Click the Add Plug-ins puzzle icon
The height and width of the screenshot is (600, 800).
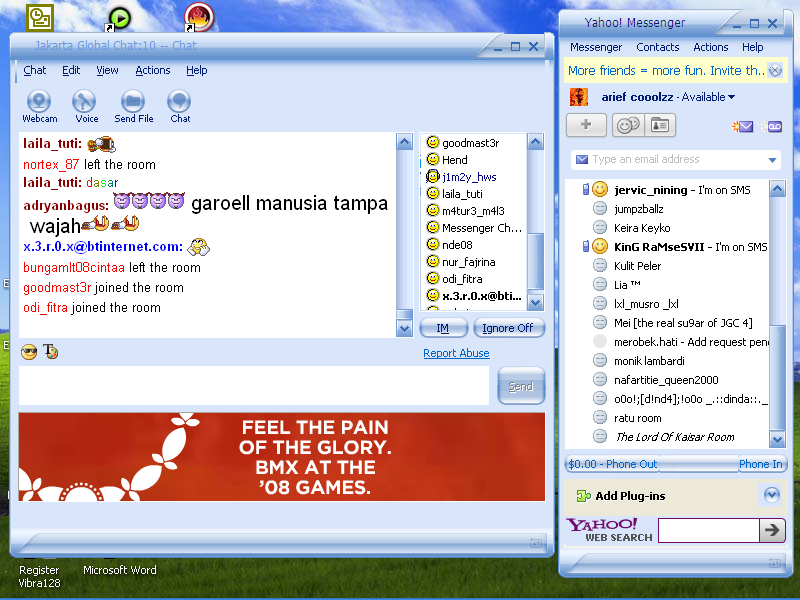point(583,496)
